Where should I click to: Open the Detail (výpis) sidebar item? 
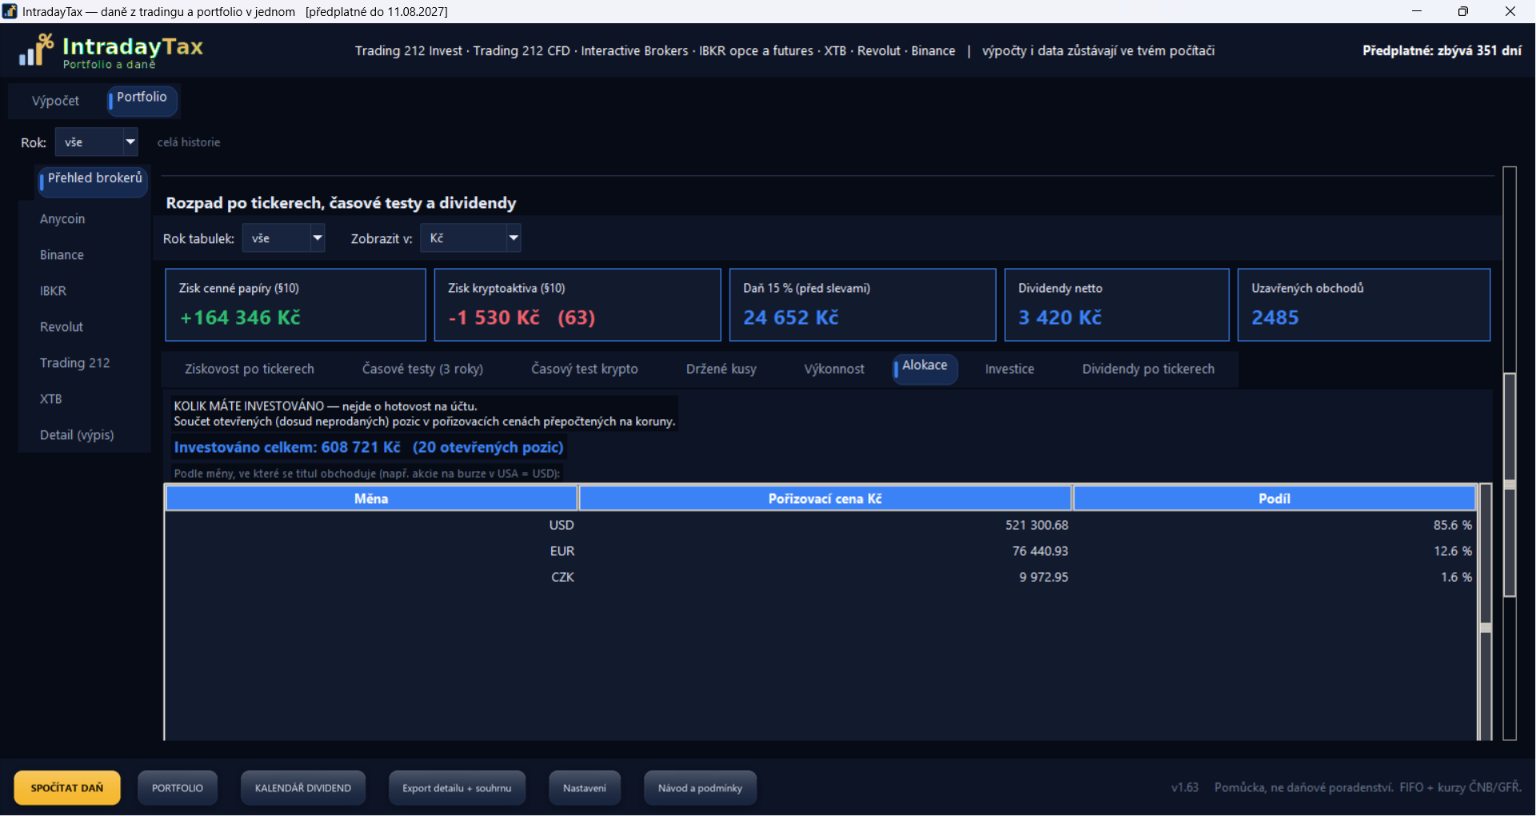(77, 435)
